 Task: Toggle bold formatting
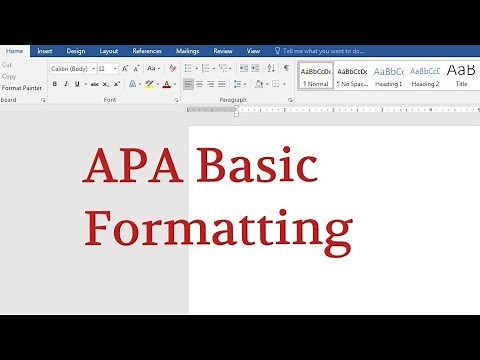(55, 84)
